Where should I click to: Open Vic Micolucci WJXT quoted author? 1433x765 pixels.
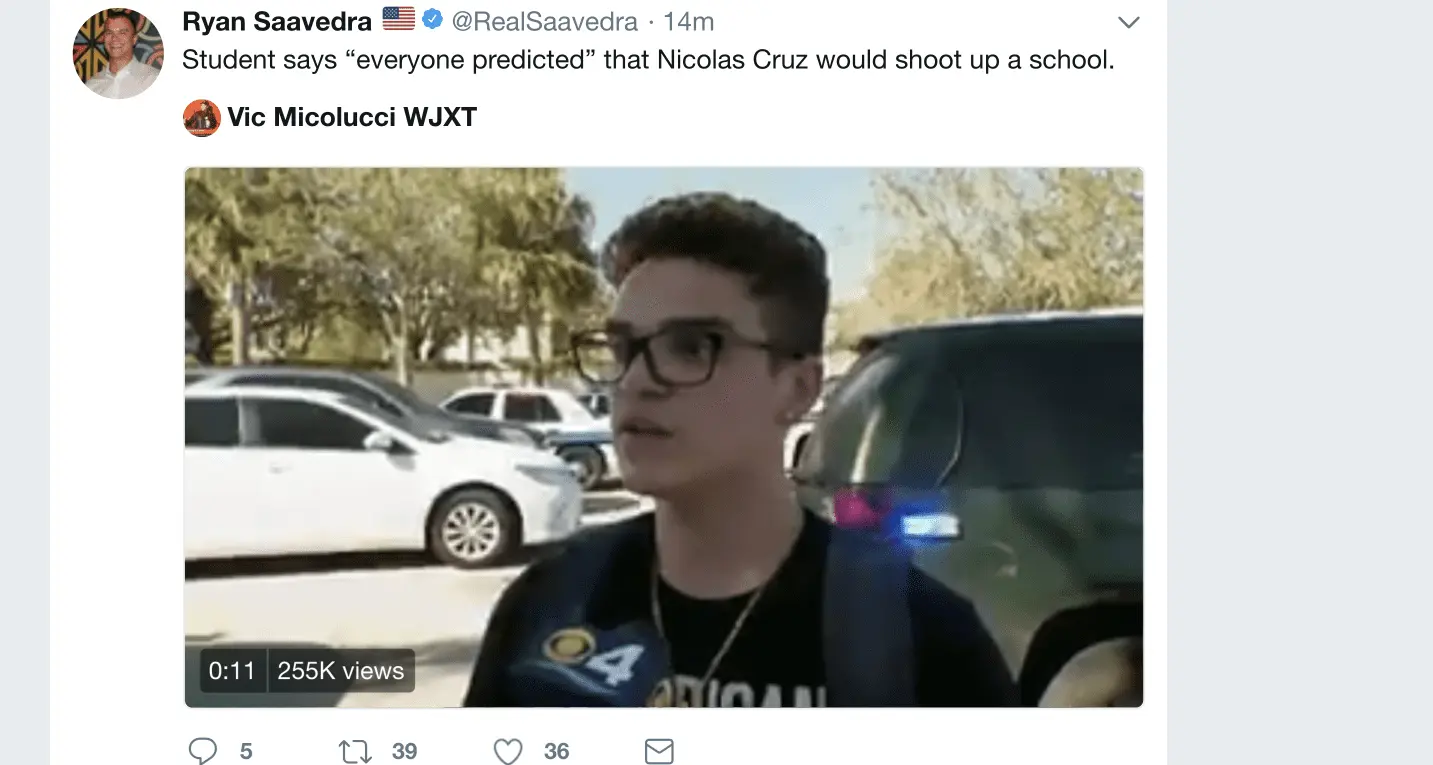(x=352, y=118)
